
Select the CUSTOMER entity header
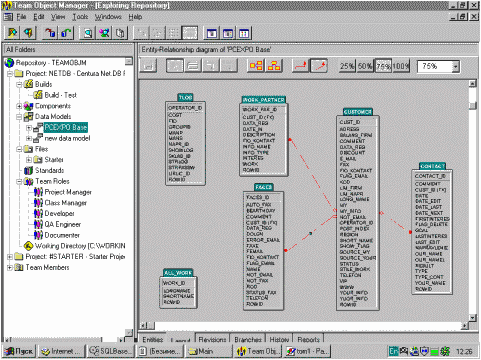point(358,112)
